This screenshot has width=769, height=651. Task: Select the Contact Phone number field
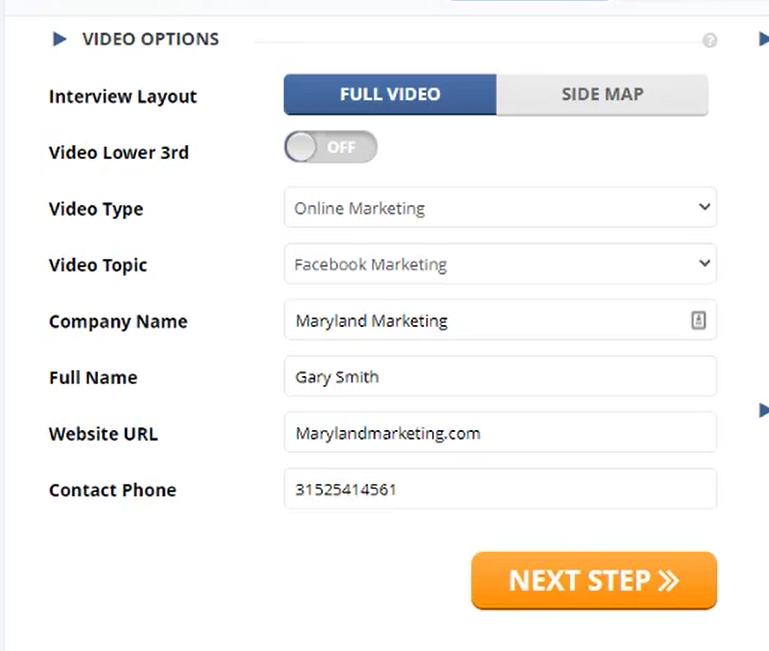500,490
